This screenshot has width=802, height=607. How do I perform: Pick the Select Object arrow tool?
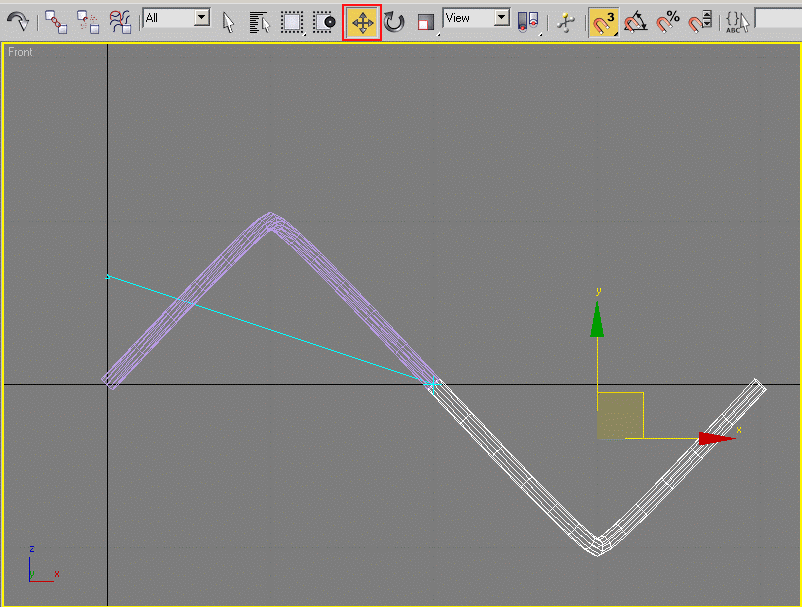228,23
